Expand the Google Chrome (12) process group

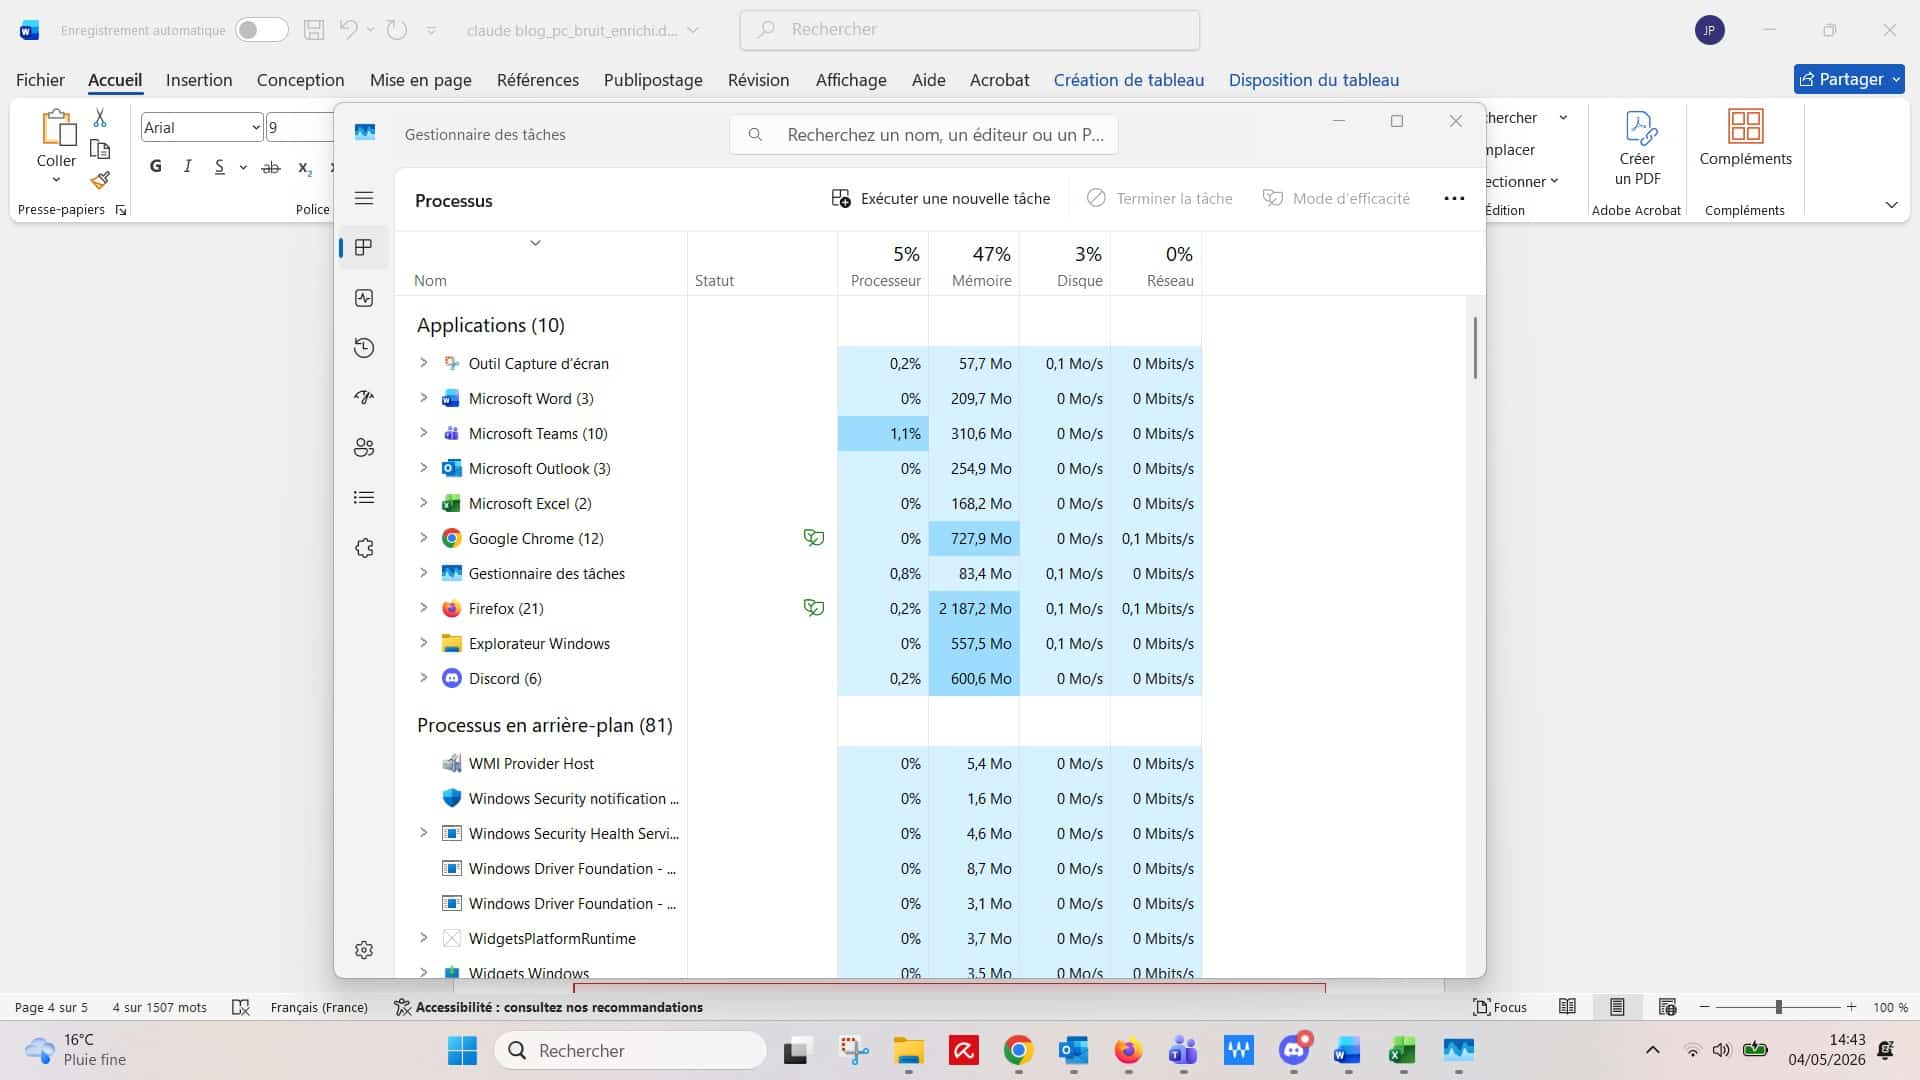[423, 538]
